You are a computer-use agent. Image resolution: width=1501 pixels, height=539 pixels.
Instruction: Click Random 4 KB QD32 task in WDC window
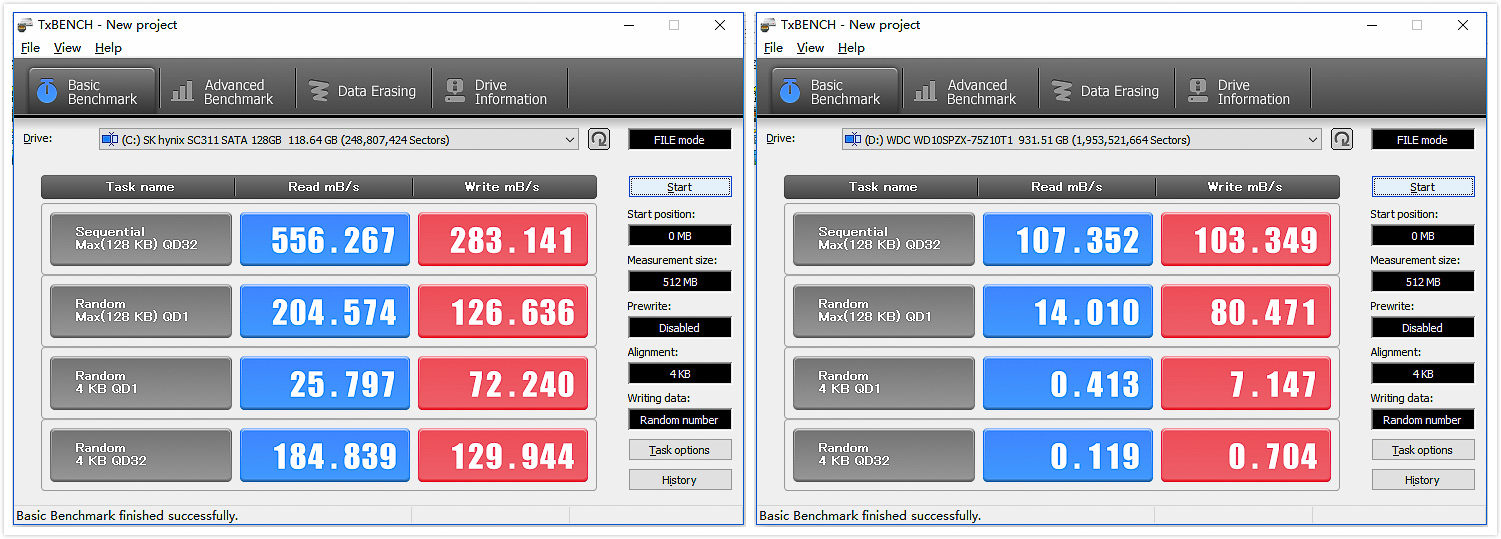(x=883, y=455)
